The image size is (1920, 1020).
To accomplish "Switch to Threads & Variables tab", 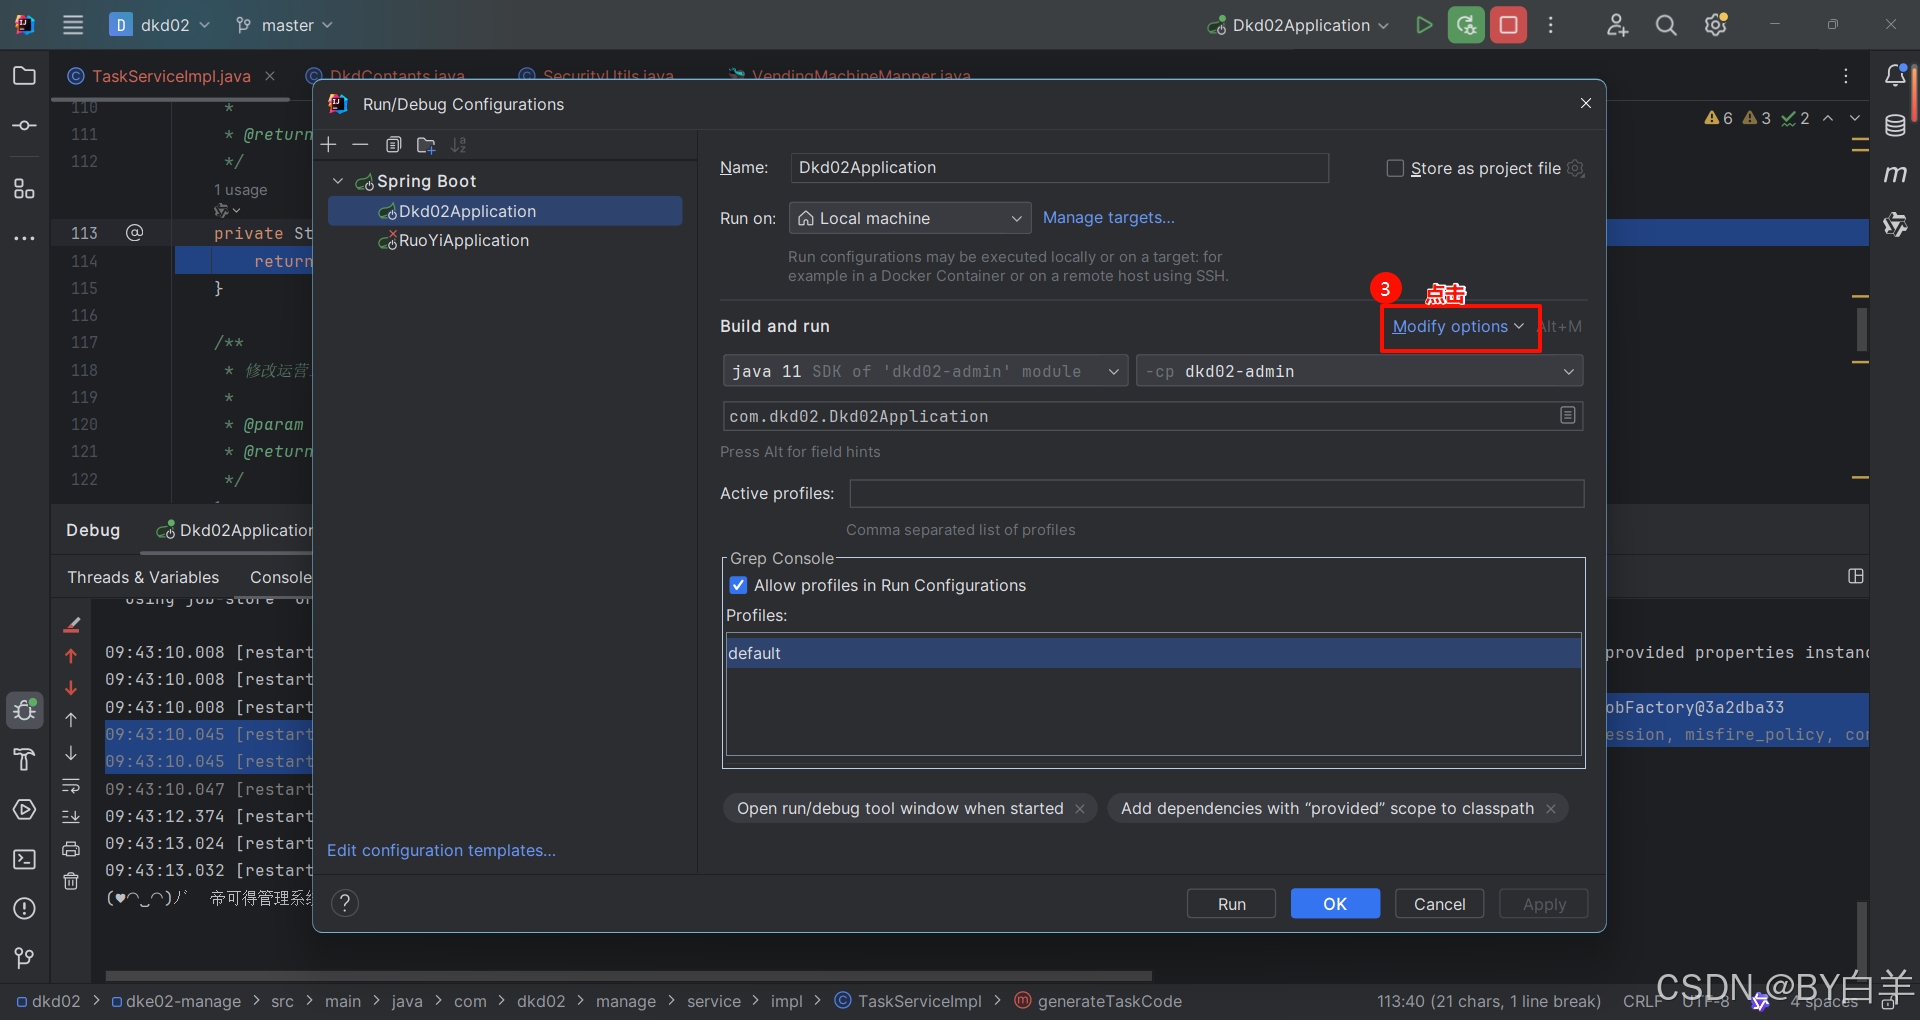I will click(x=143, y=577).
